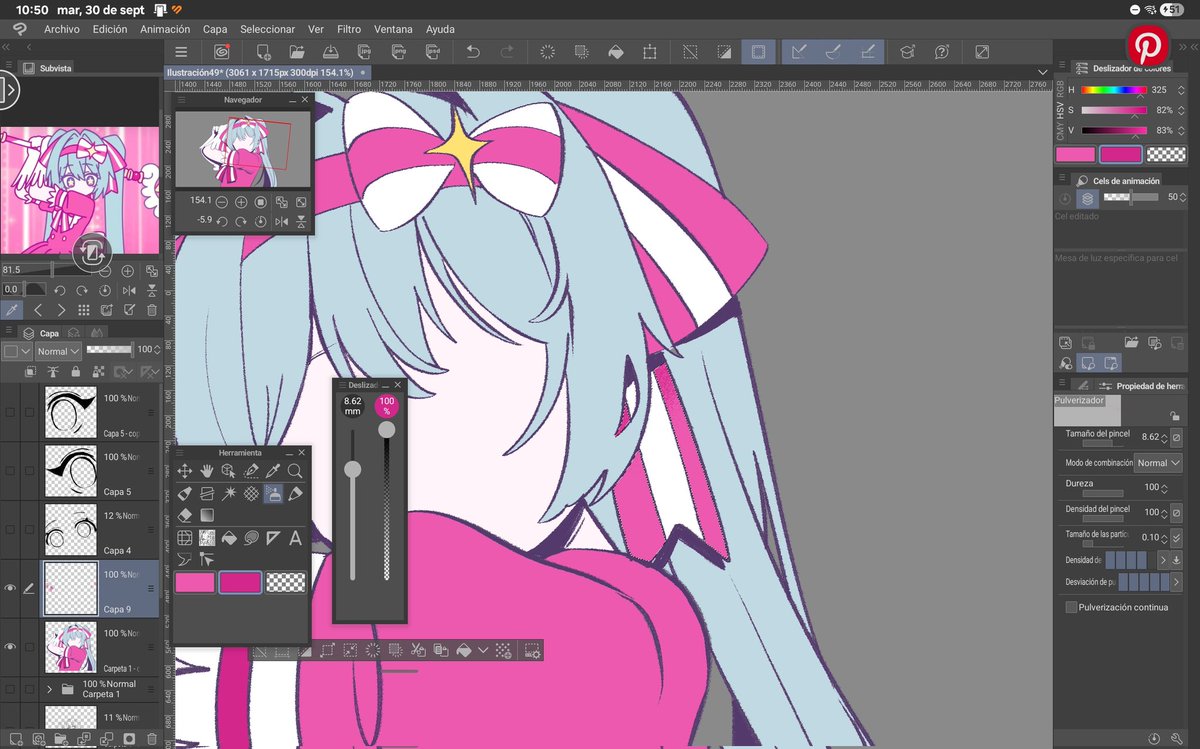Screen dimensions: 1200x749
Task: Click the Subvista palette tab
Action: 47,68
